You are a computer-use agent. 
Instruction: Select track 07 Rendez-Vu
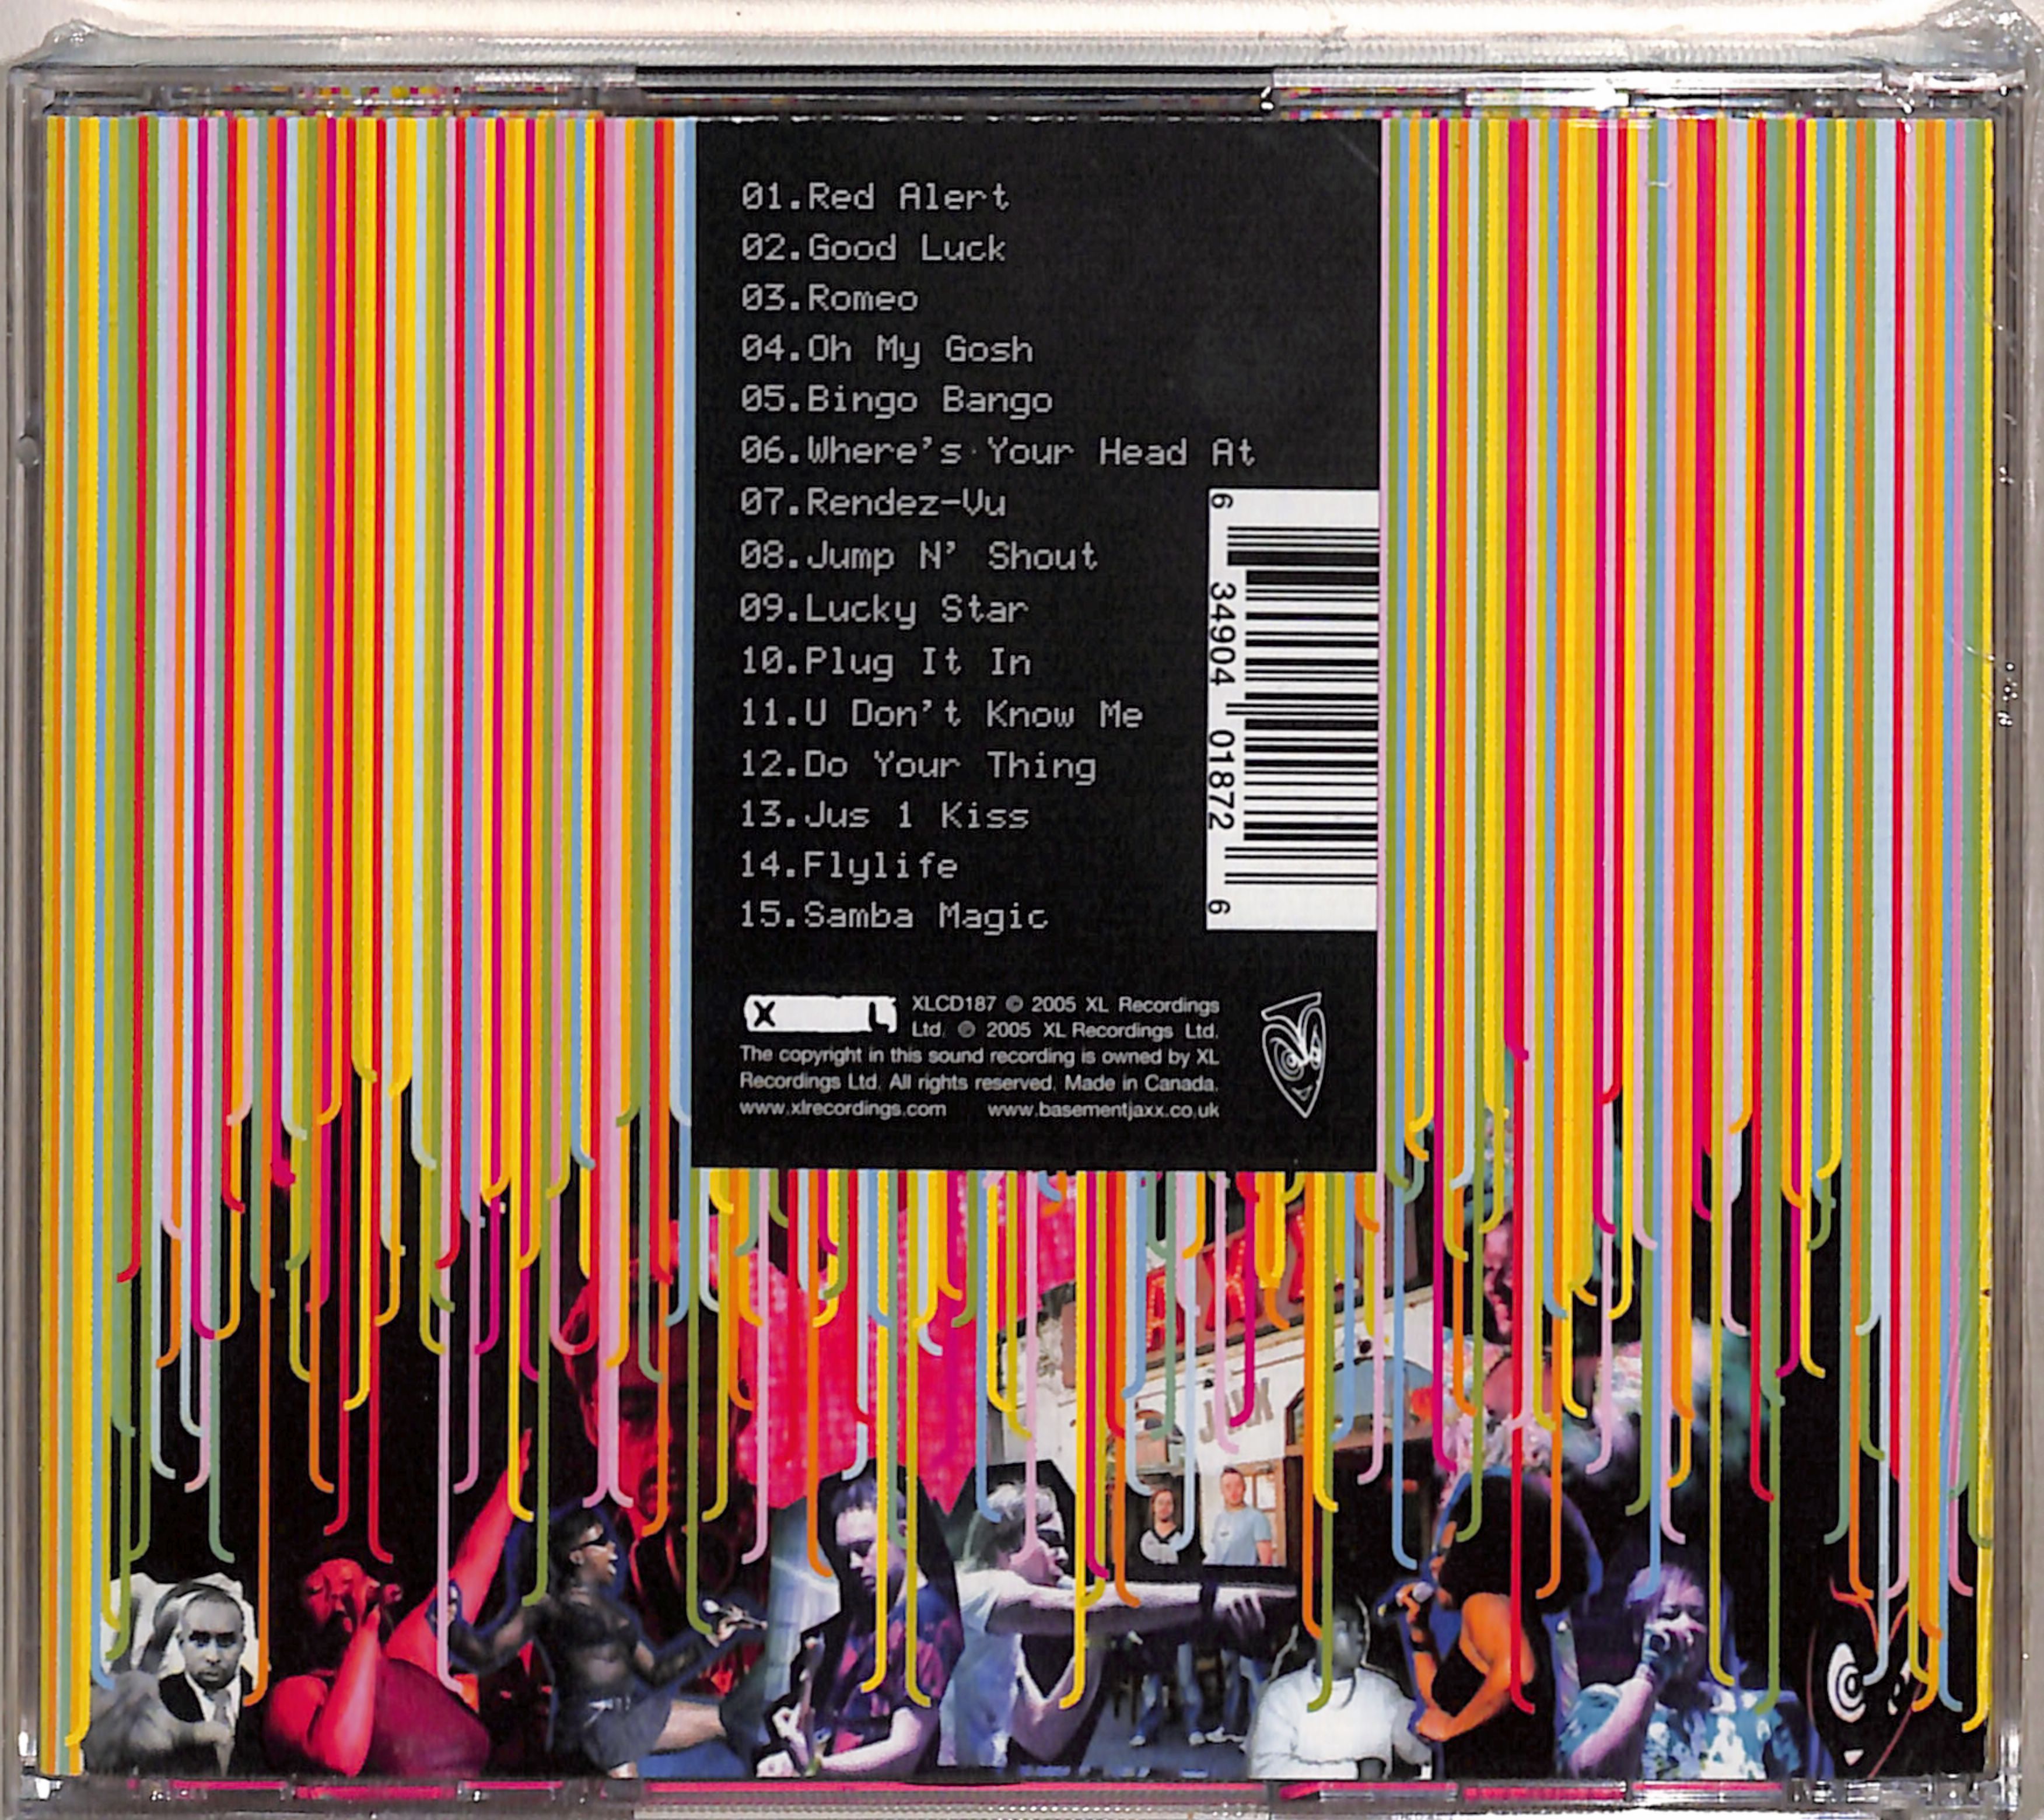[x=873, y=503]
